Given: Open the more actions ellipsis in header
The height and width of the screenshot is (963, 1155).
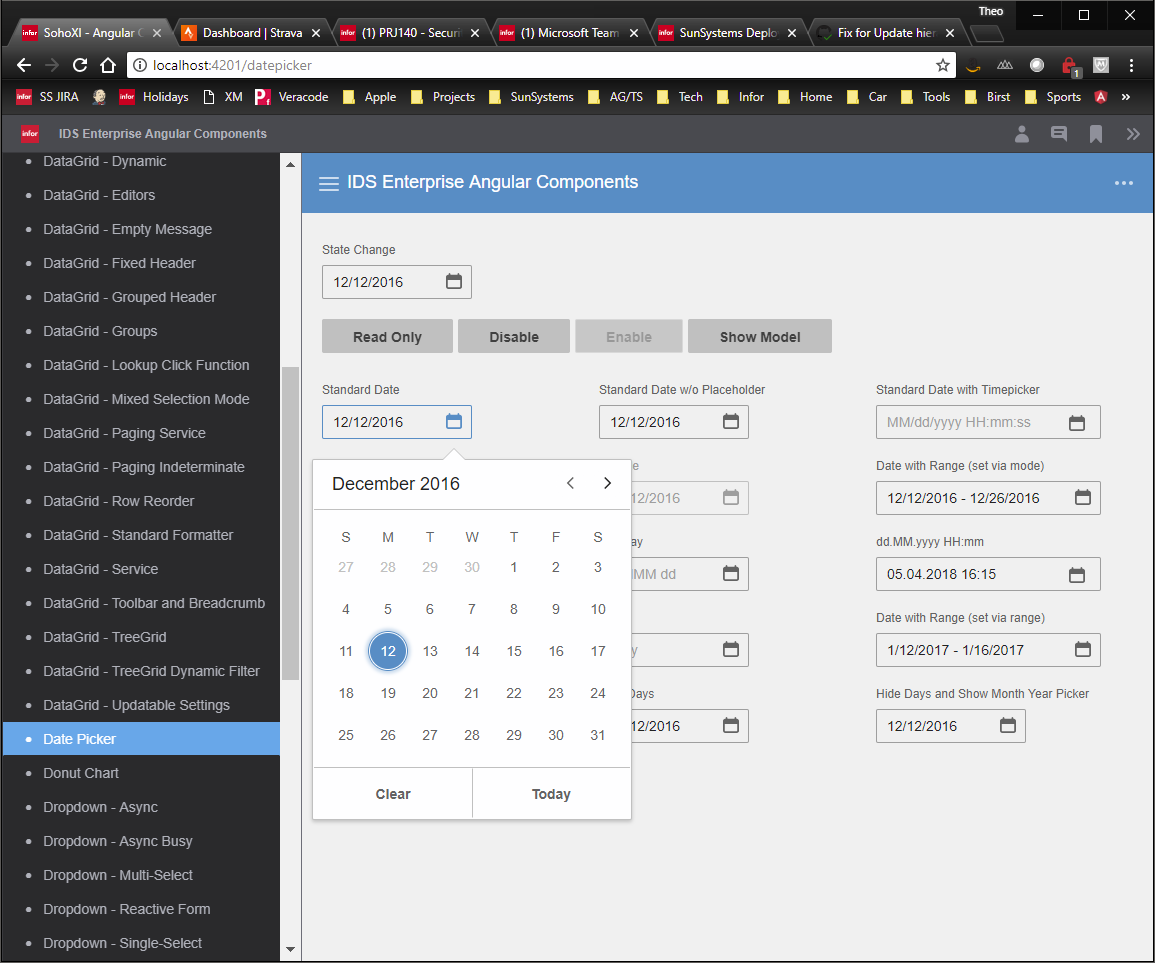Looking at the screenshot, I should click(x=1123, y=183).
